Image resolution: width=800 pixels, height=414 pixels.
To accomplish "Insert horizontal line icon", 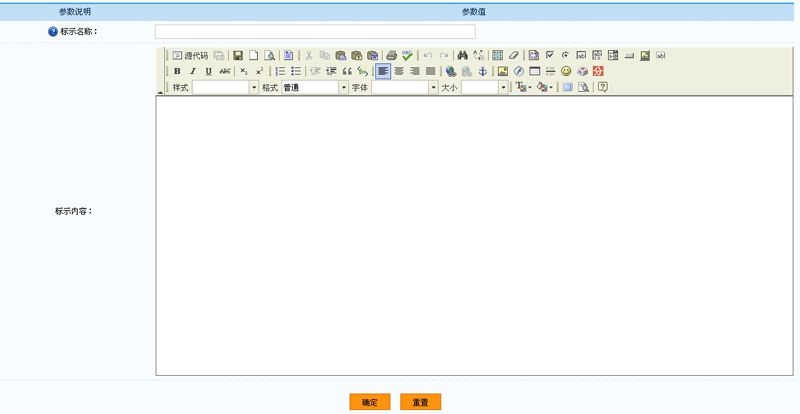I will 550,71.
